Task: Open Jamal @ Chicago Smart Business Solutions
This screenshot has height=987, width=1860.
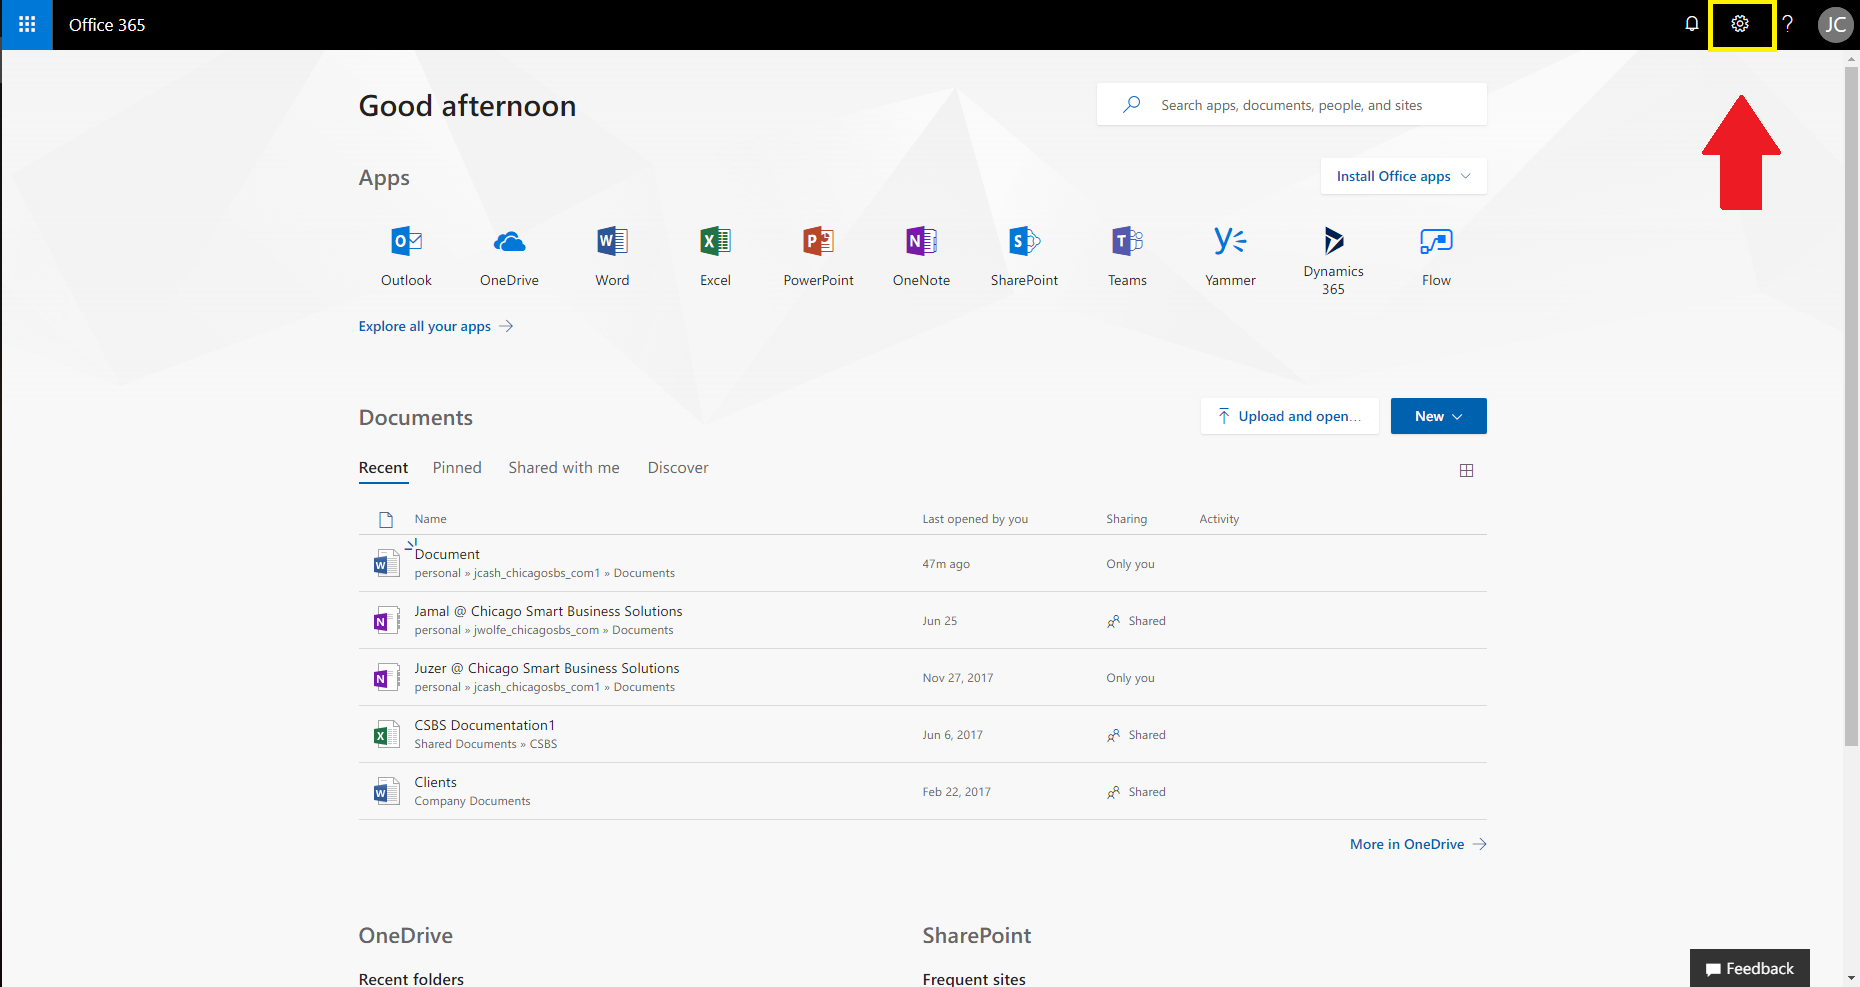Action: point(548,611)
